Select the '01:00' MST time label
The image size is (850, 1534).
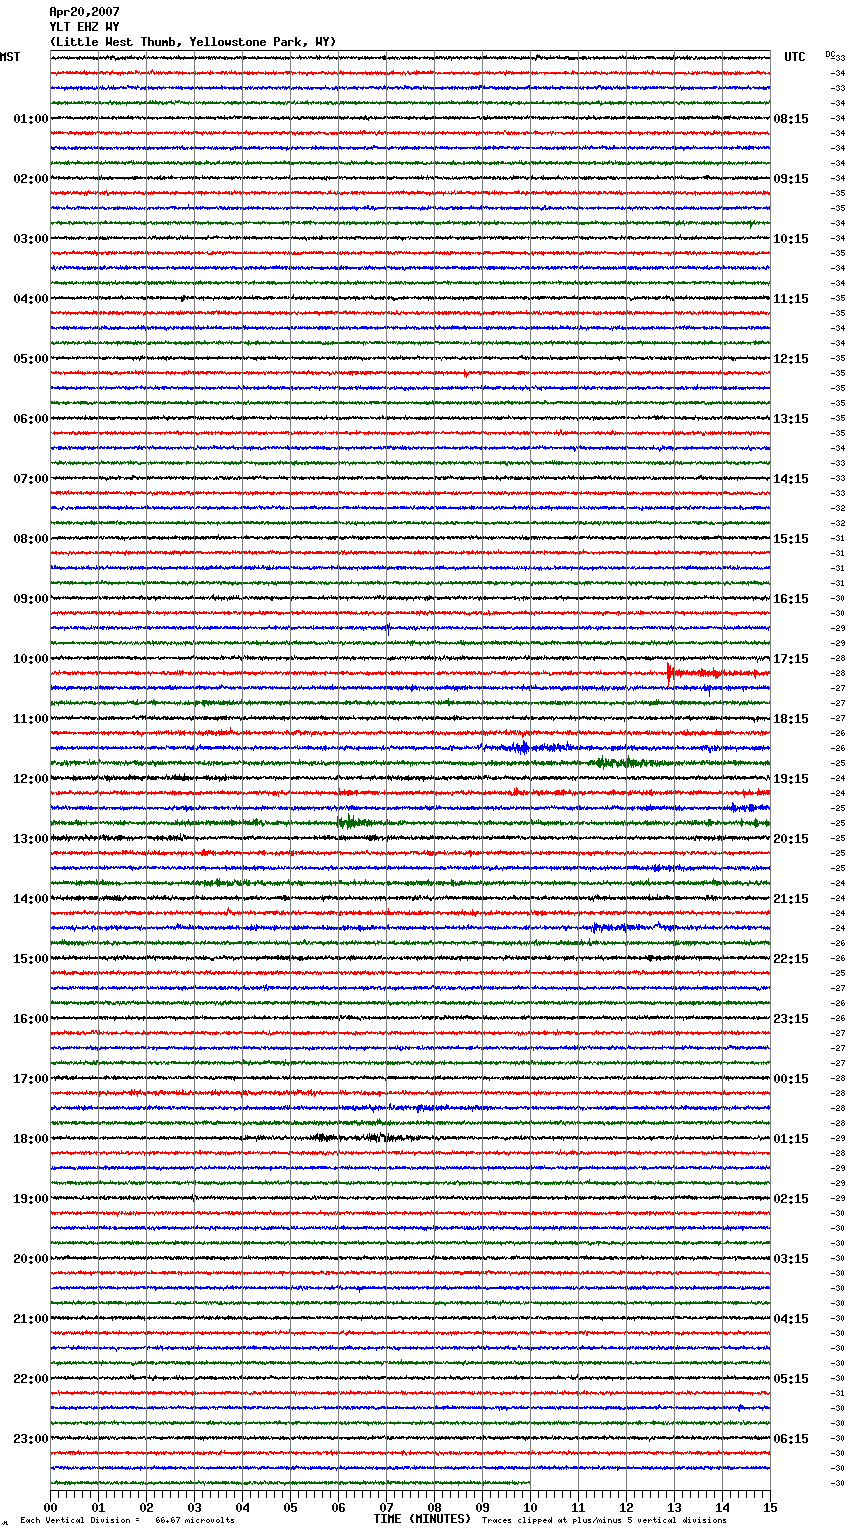[x=31, y=119]
